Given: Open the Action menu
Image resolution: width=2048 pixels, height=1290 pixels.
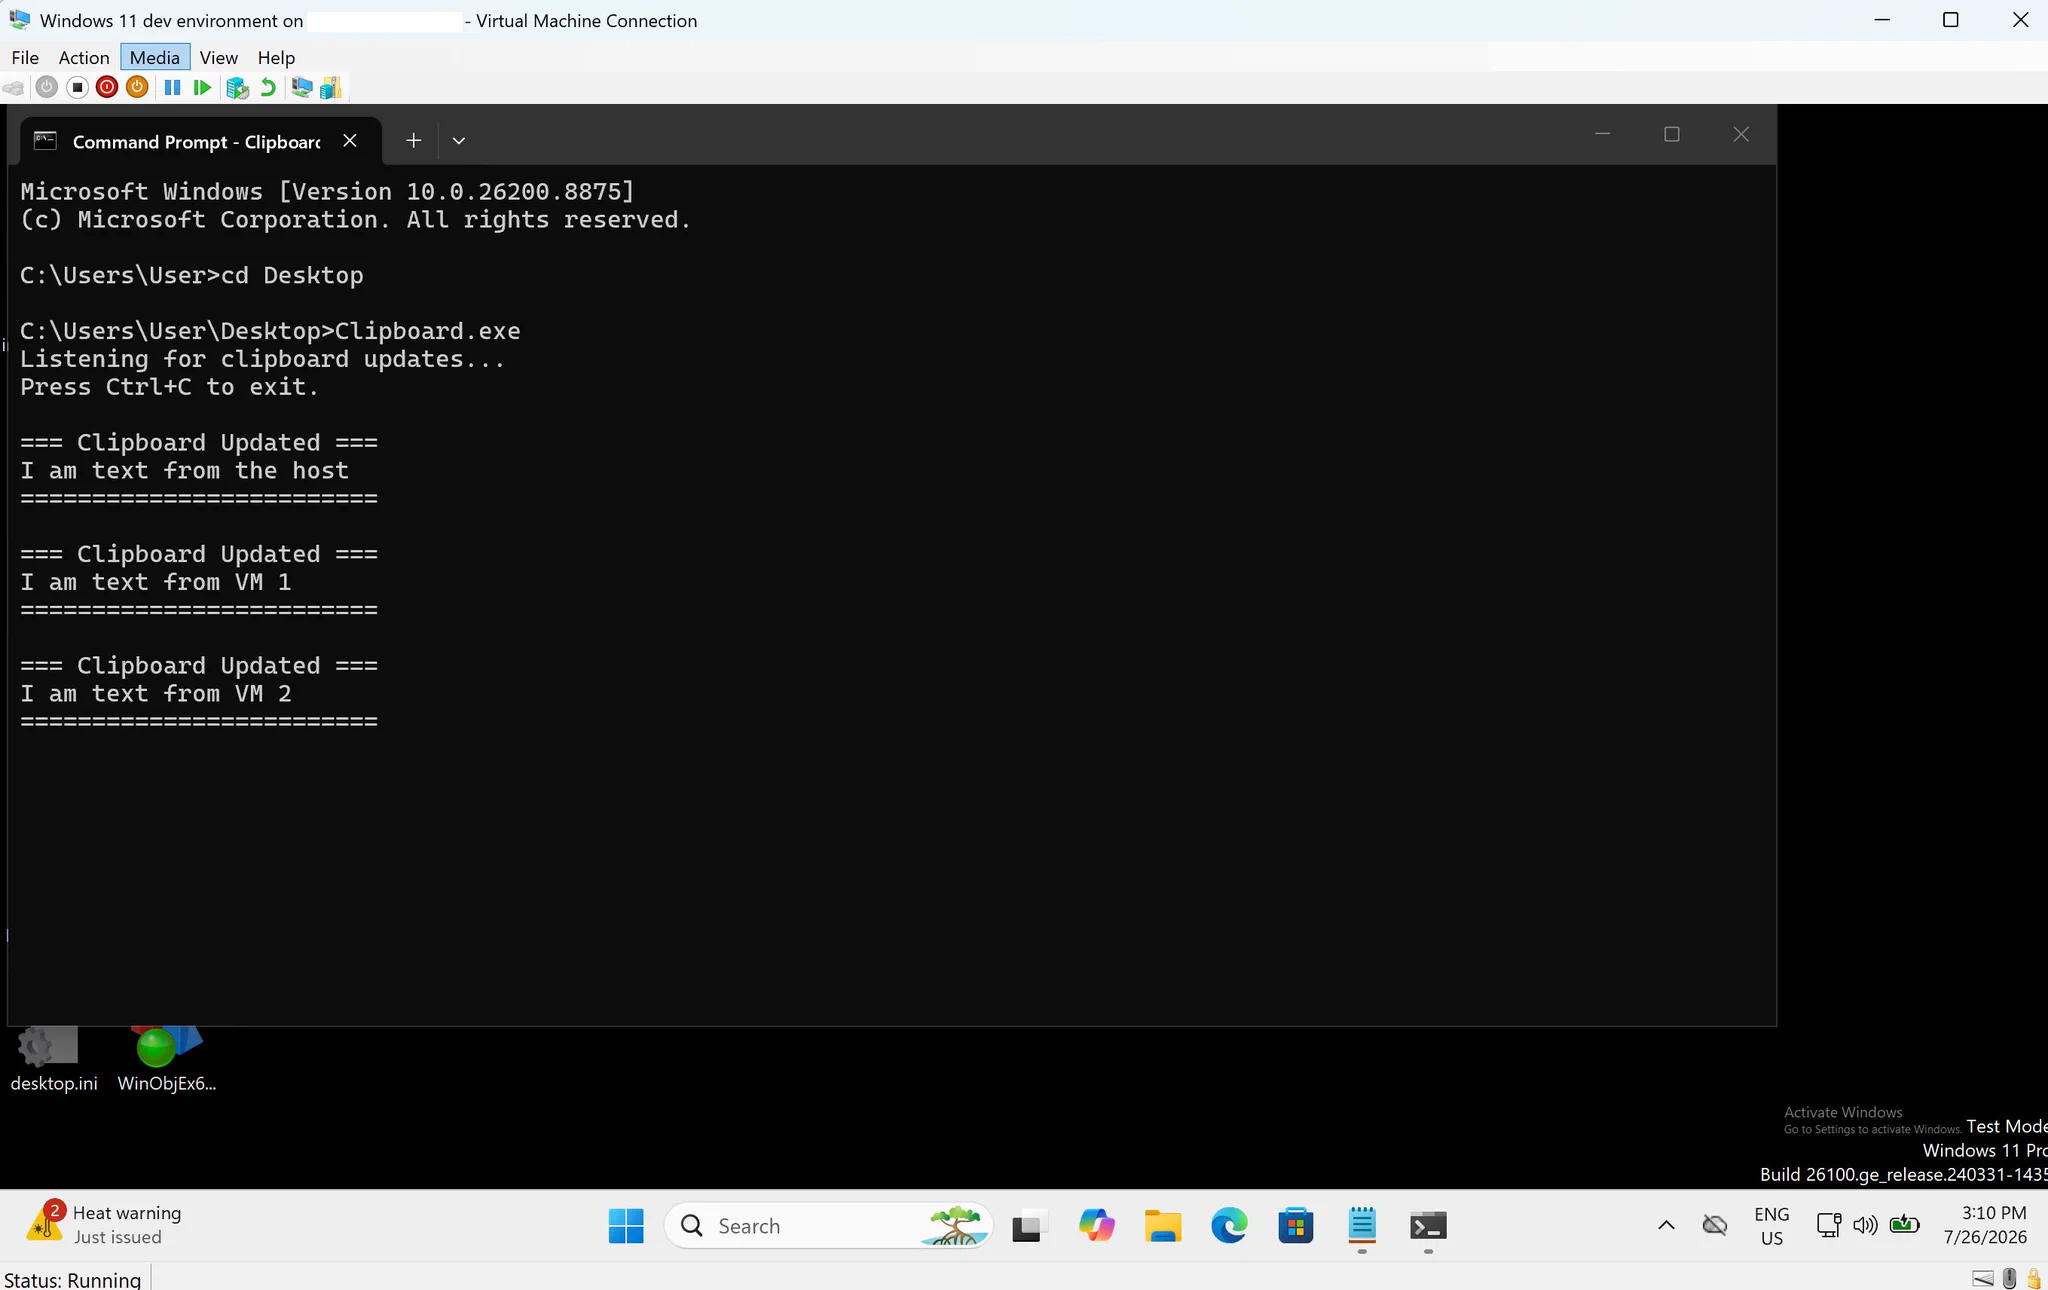Looking at the screenshot, I should 84,57.
